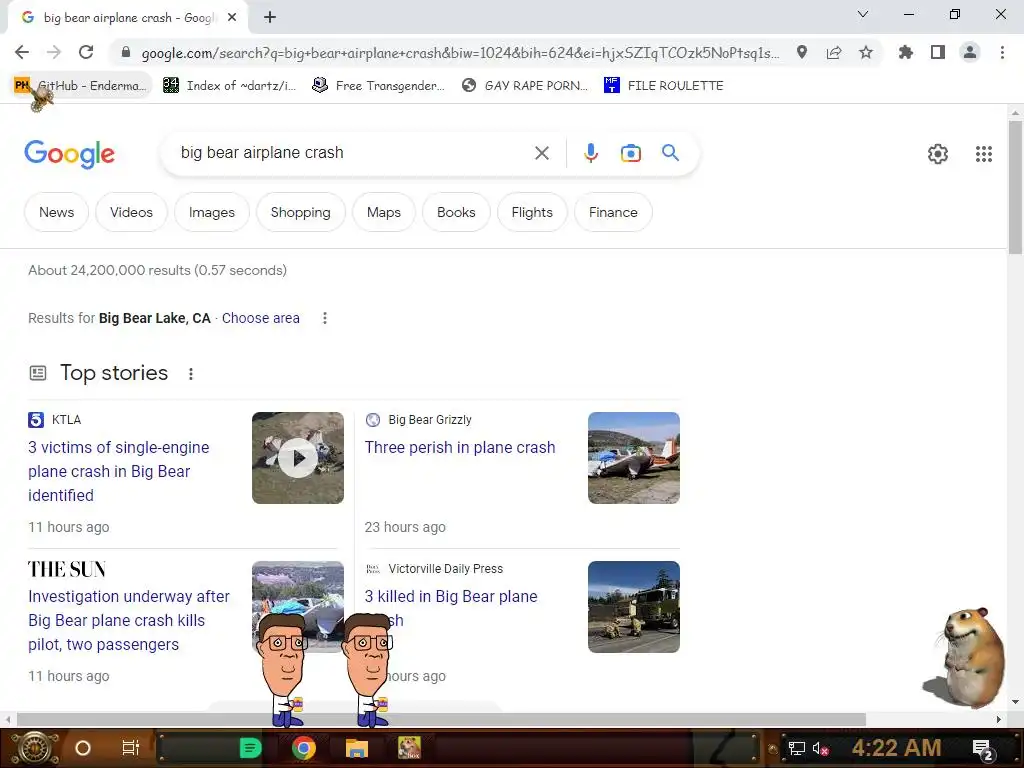Switch to Flights results

pos(532,212)
